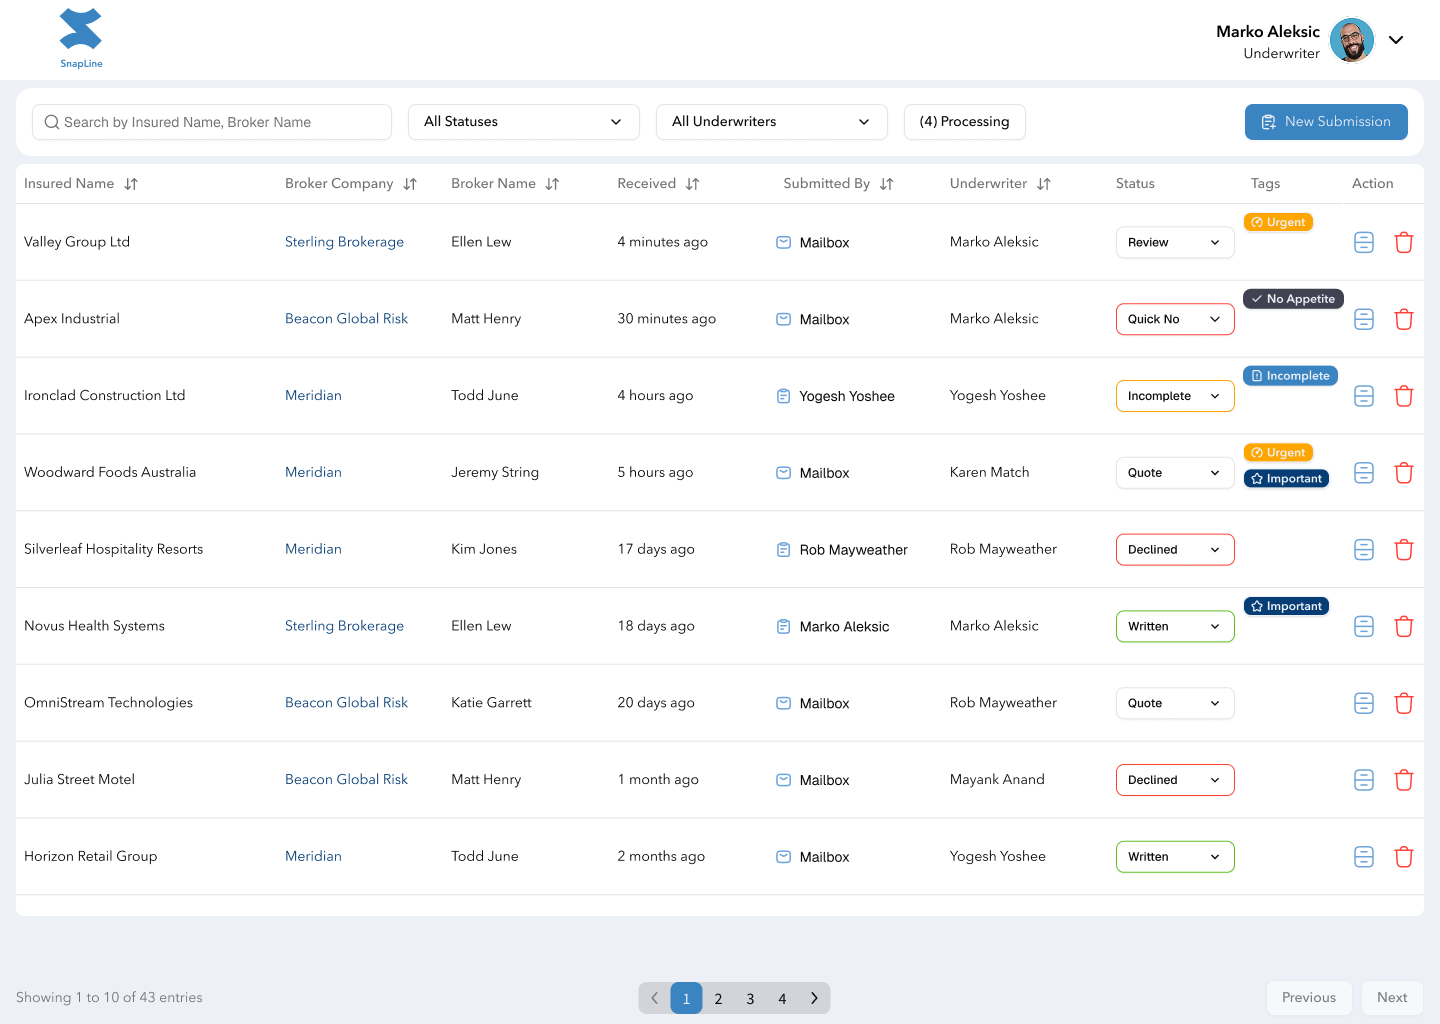
Task: Open details icon for Novus Health Systems
Action: click(1363, 626)
